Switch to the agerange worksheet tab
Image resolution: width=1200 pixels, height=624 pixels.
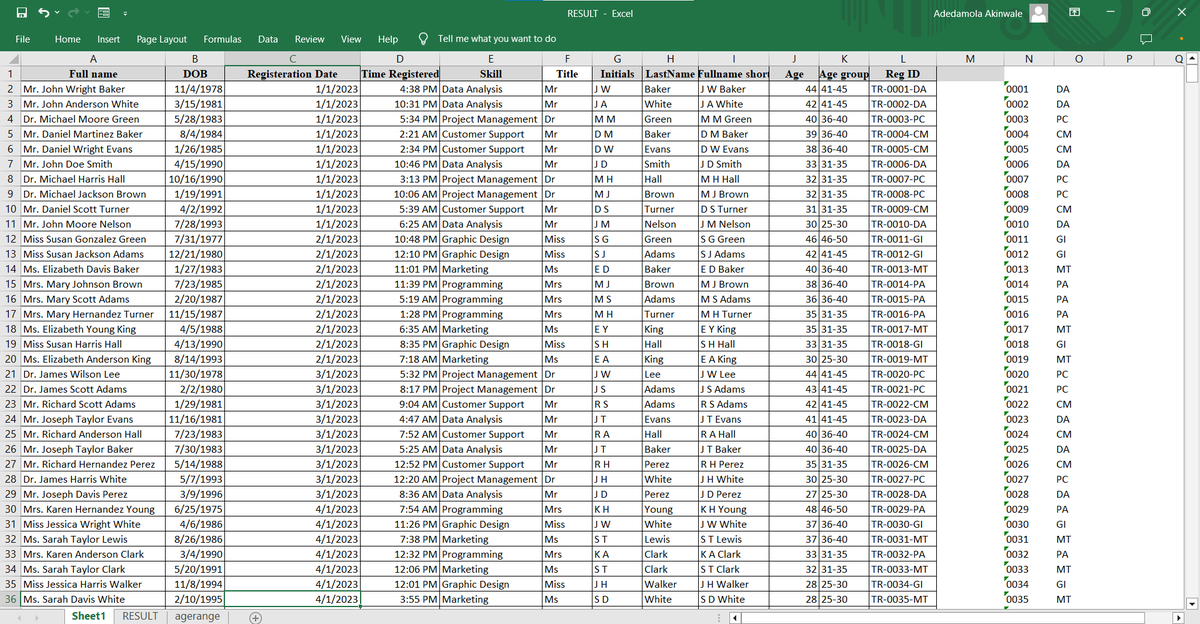point(197,616)
